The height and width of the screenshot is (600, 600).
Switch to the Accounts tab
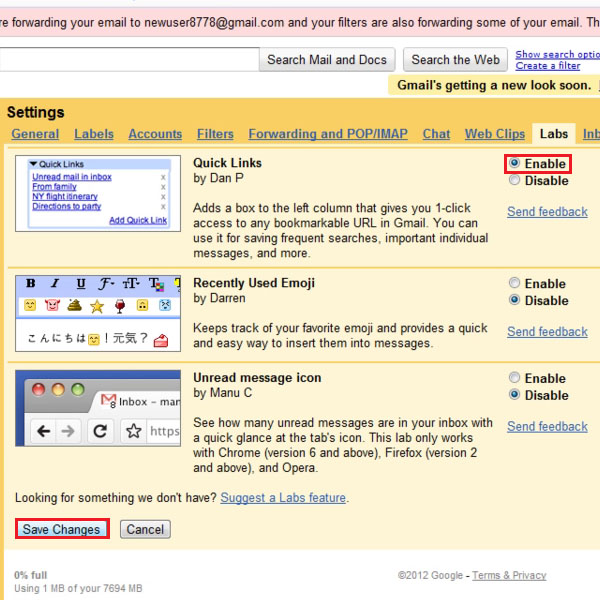pos(155,134)
